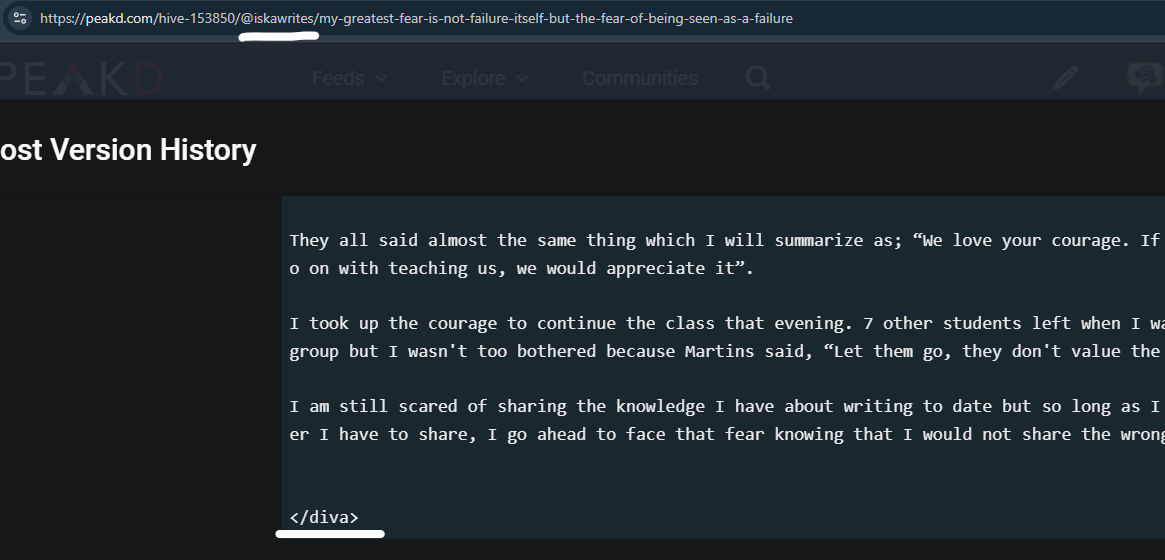
Task: Expand the chevron next to Explore
Action: tap(522, 79)
